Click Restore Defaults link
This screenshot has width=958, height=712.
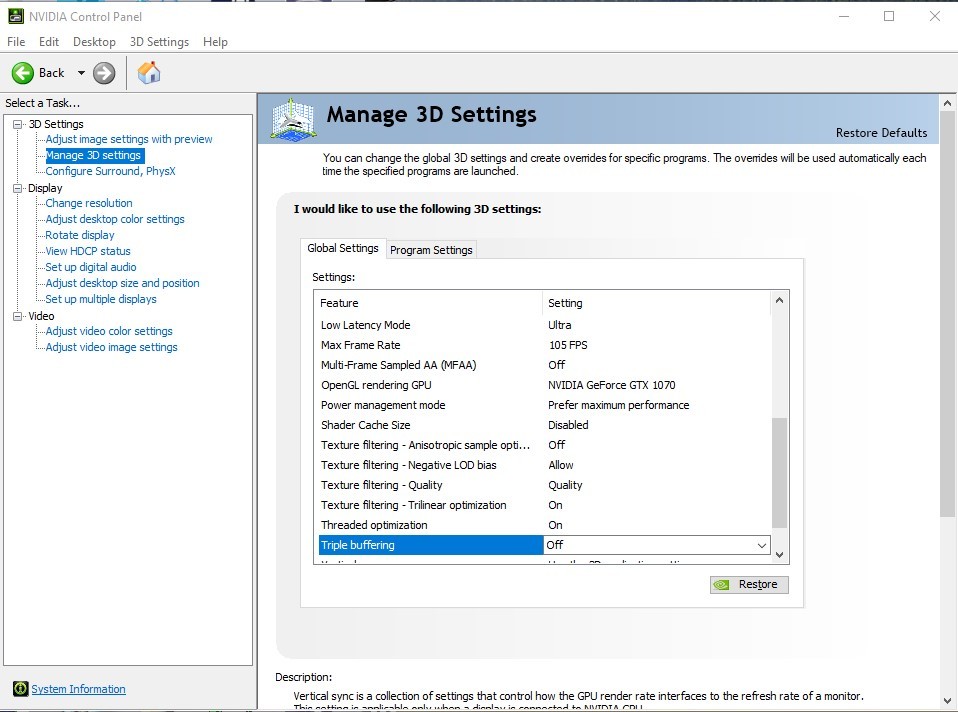pyautogui.click(x=881, y=133)
